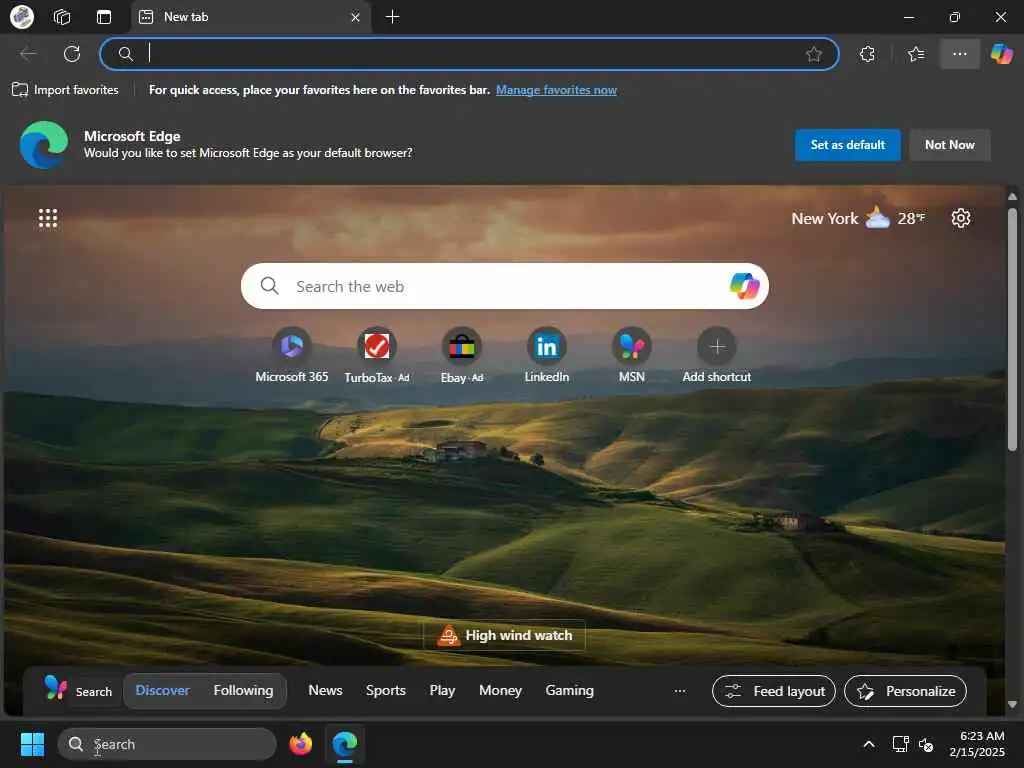The height and width of the screenshot is (768, 1024).
Task: Click Copilot icon in web search box
Action: tap(744, 286)
